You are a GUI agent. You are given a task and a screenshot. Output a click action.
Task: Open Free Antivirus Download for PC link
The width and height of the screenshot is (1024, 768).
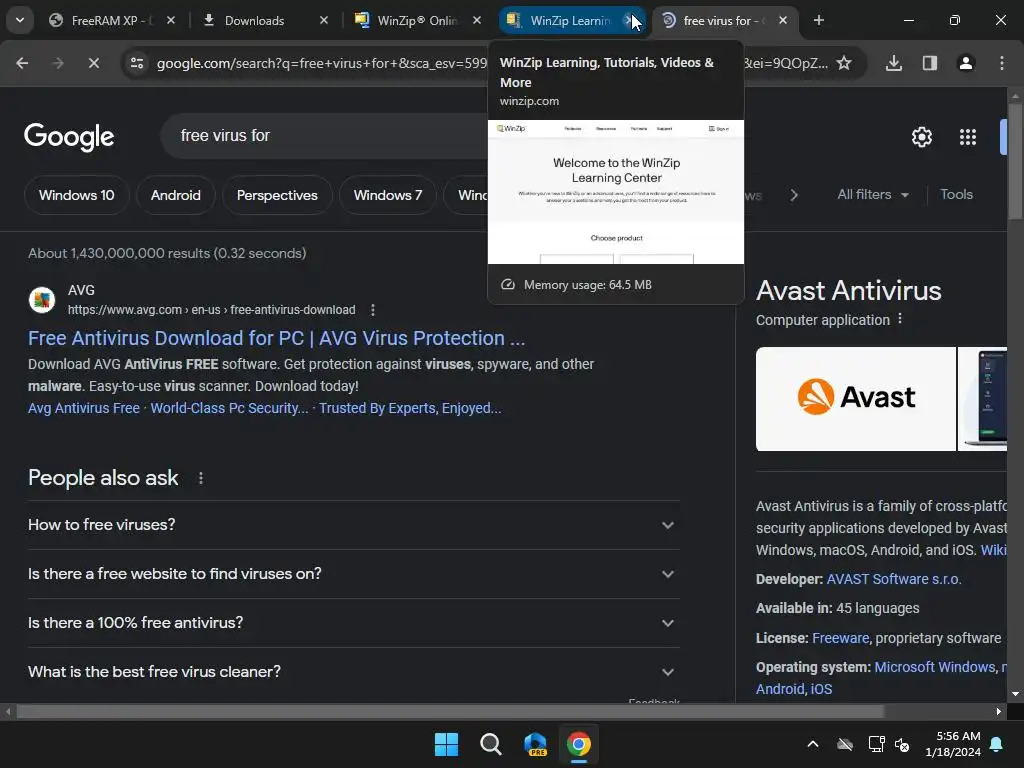coord(276,338)
